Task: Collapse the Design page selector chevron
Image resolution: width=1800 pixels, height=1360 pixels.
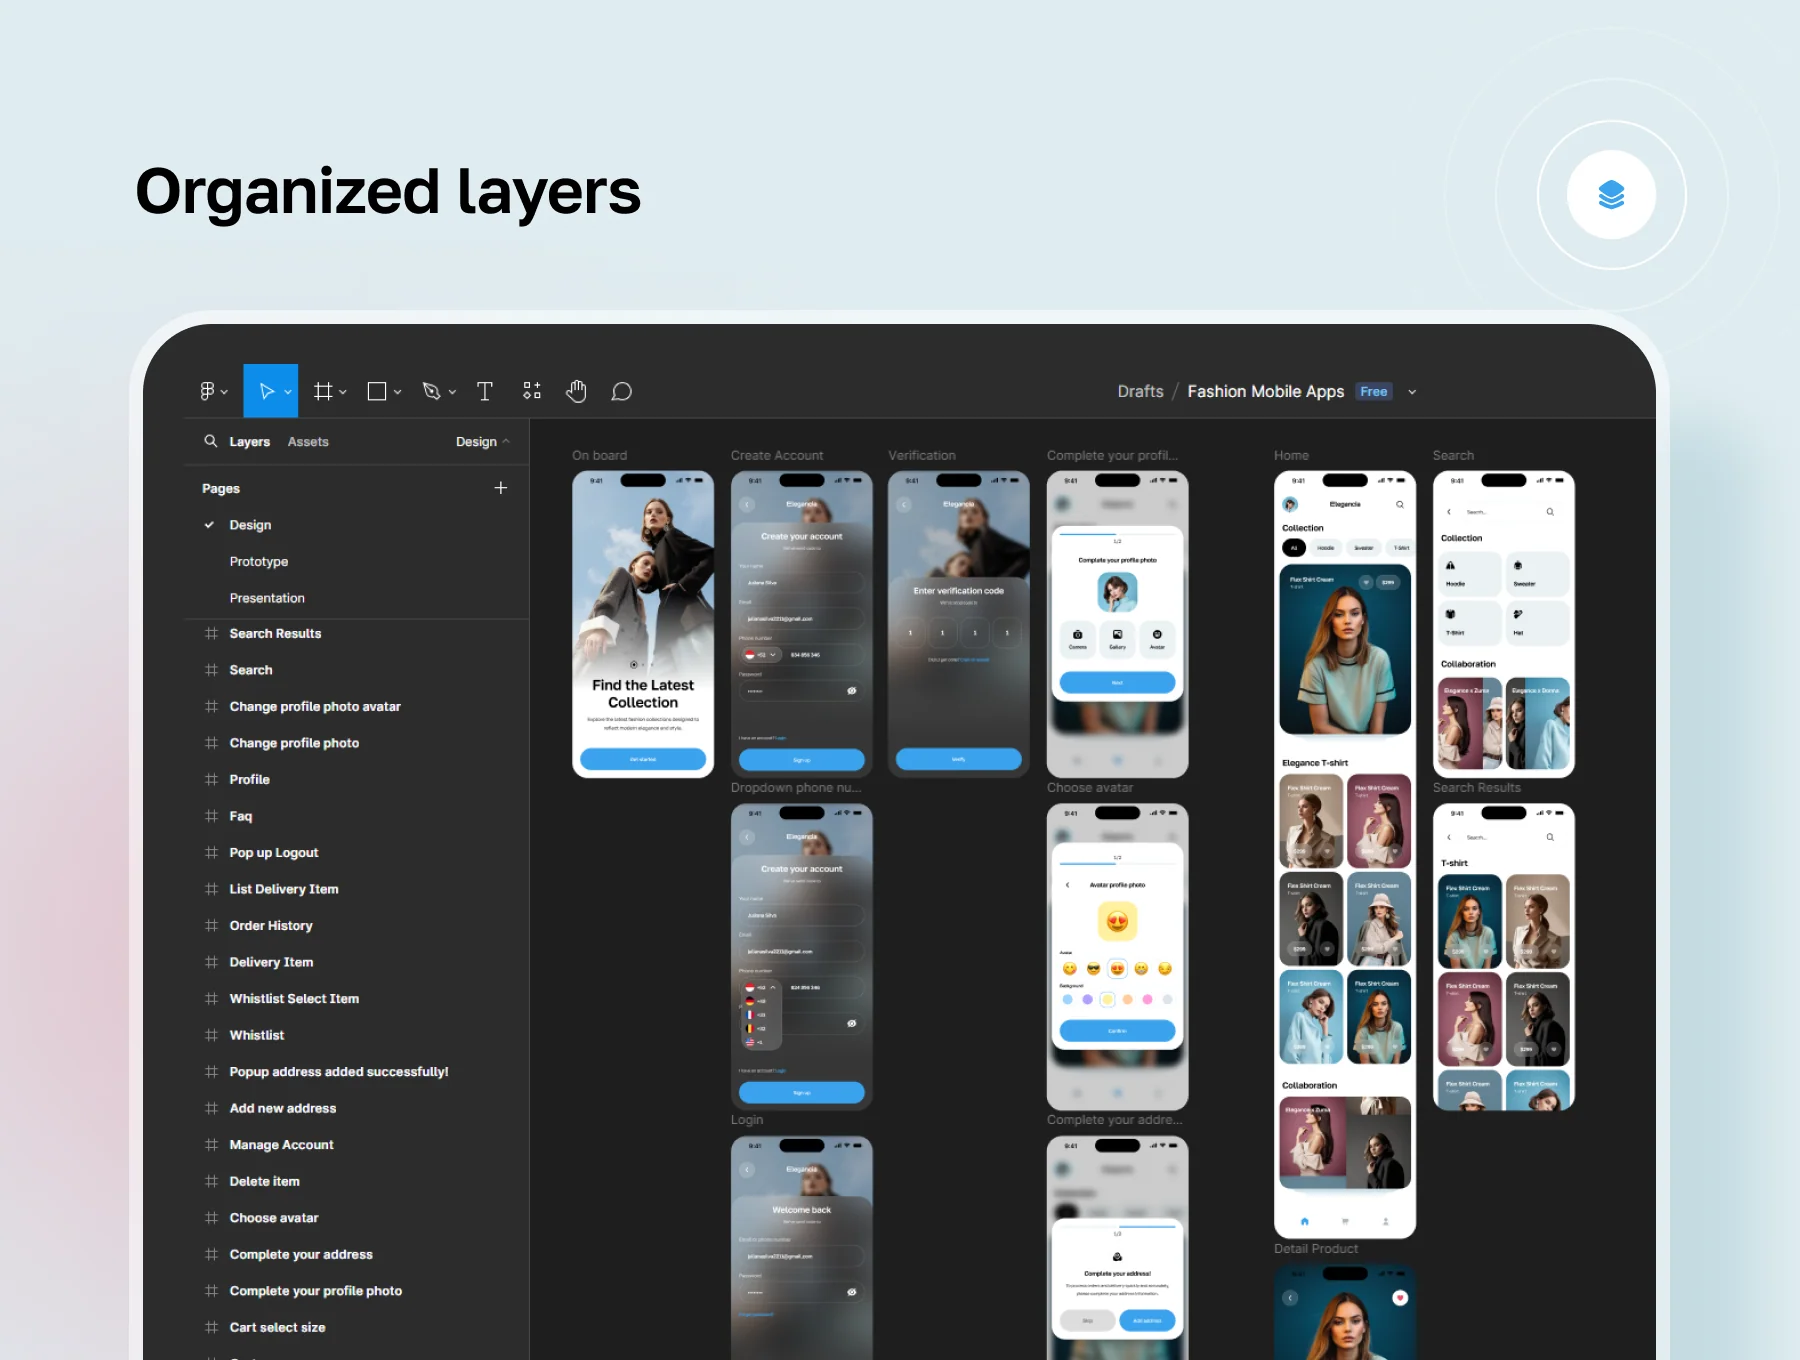Action: point(506,441)
